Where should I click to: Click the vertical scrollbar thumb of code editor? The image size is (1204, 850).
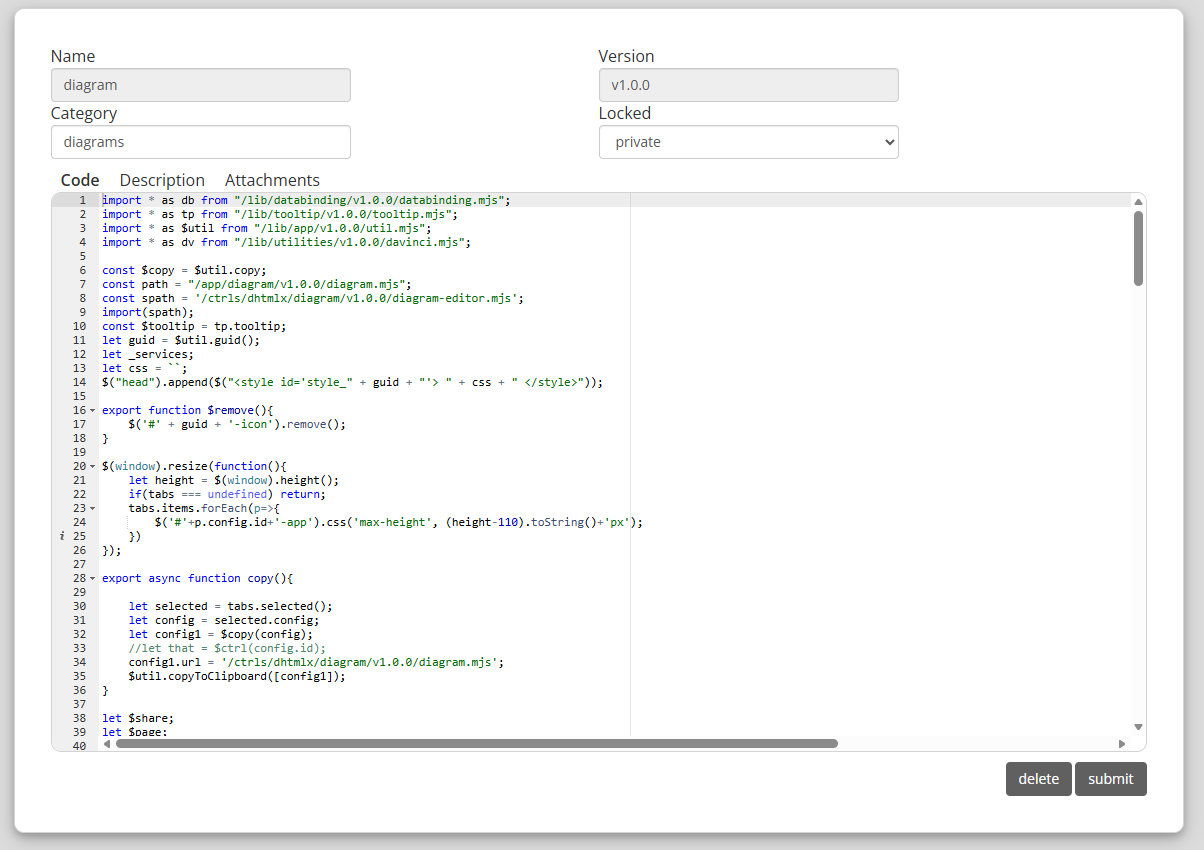click(1138, 248)
